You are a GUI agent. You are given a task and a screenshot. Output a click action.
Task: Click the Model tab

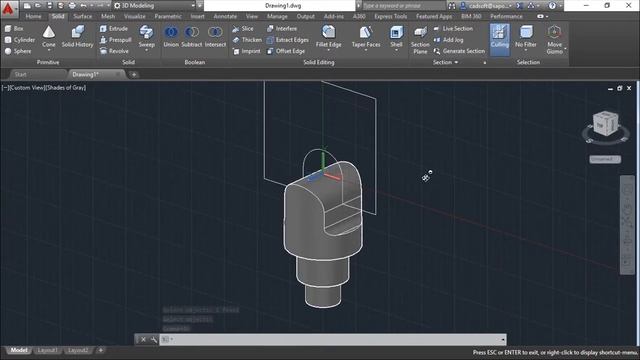tap(19, 350)
